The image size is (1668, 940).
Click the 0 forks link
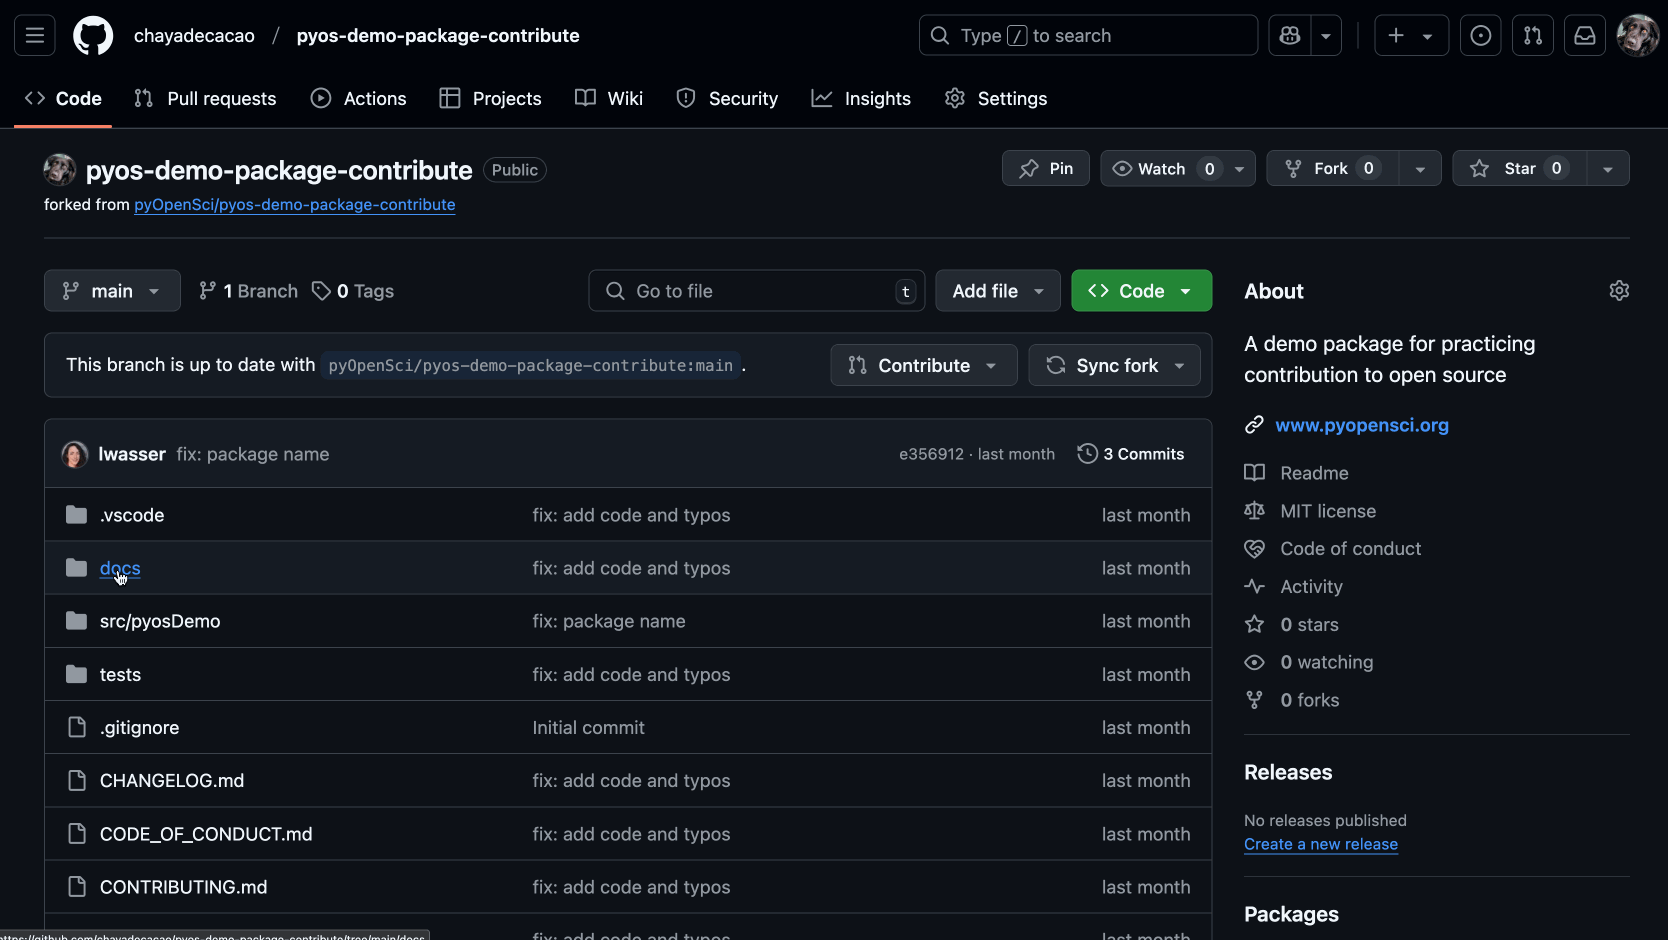point(1310,700)
